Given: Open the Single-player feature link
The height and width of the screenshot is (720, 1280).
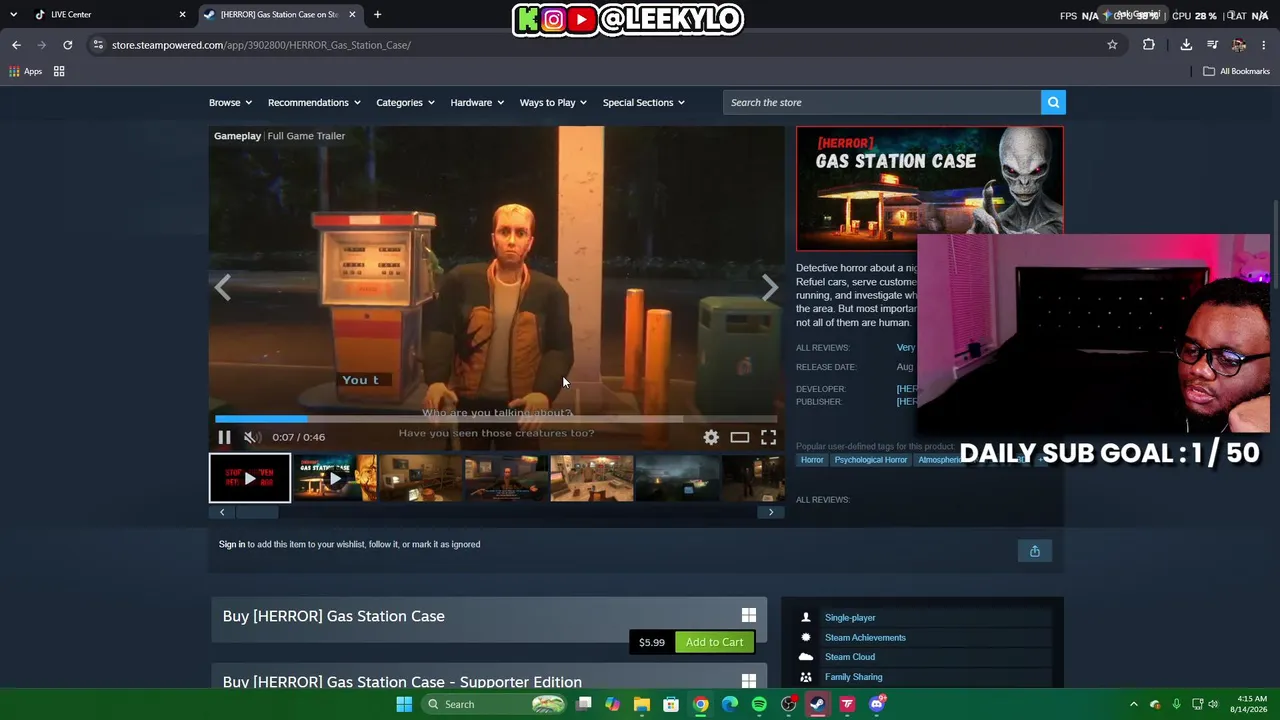Looking at the screenshot, I should pyautogui.click(x=850, y=618).
